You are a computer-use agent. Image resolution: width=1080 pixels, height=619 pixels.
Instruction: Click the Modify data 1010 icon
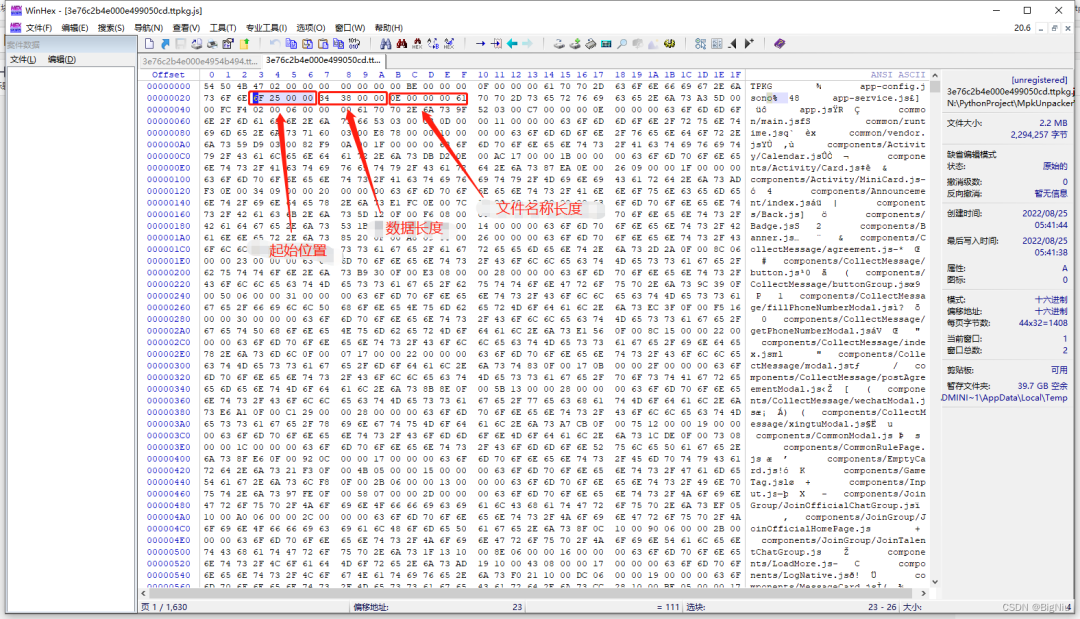point(353,43)
